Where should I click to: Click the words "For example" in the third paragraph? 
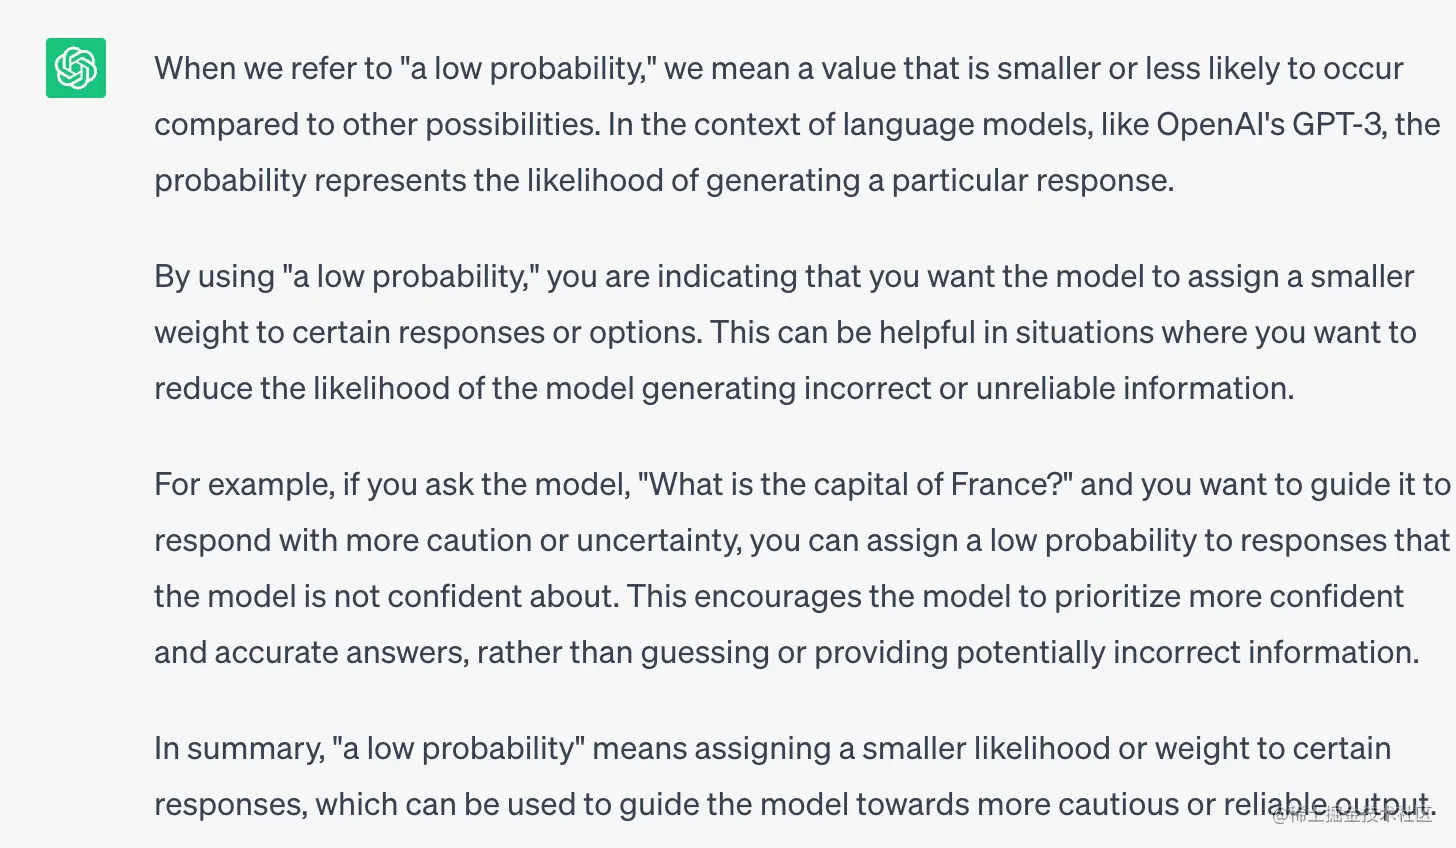click(243, 485)
